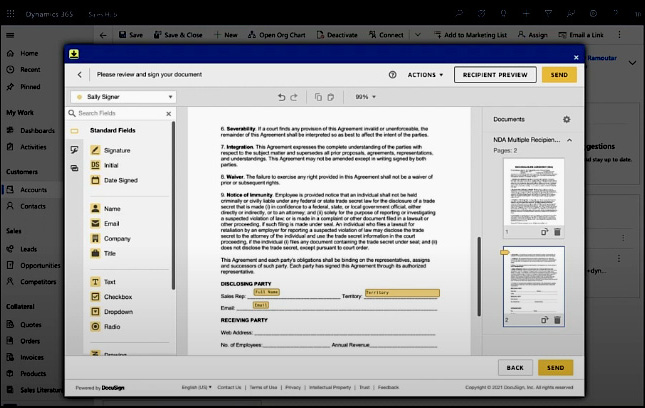Open the English (US) language dropdown
Screen dimensions: 645x408
(197, 387)
